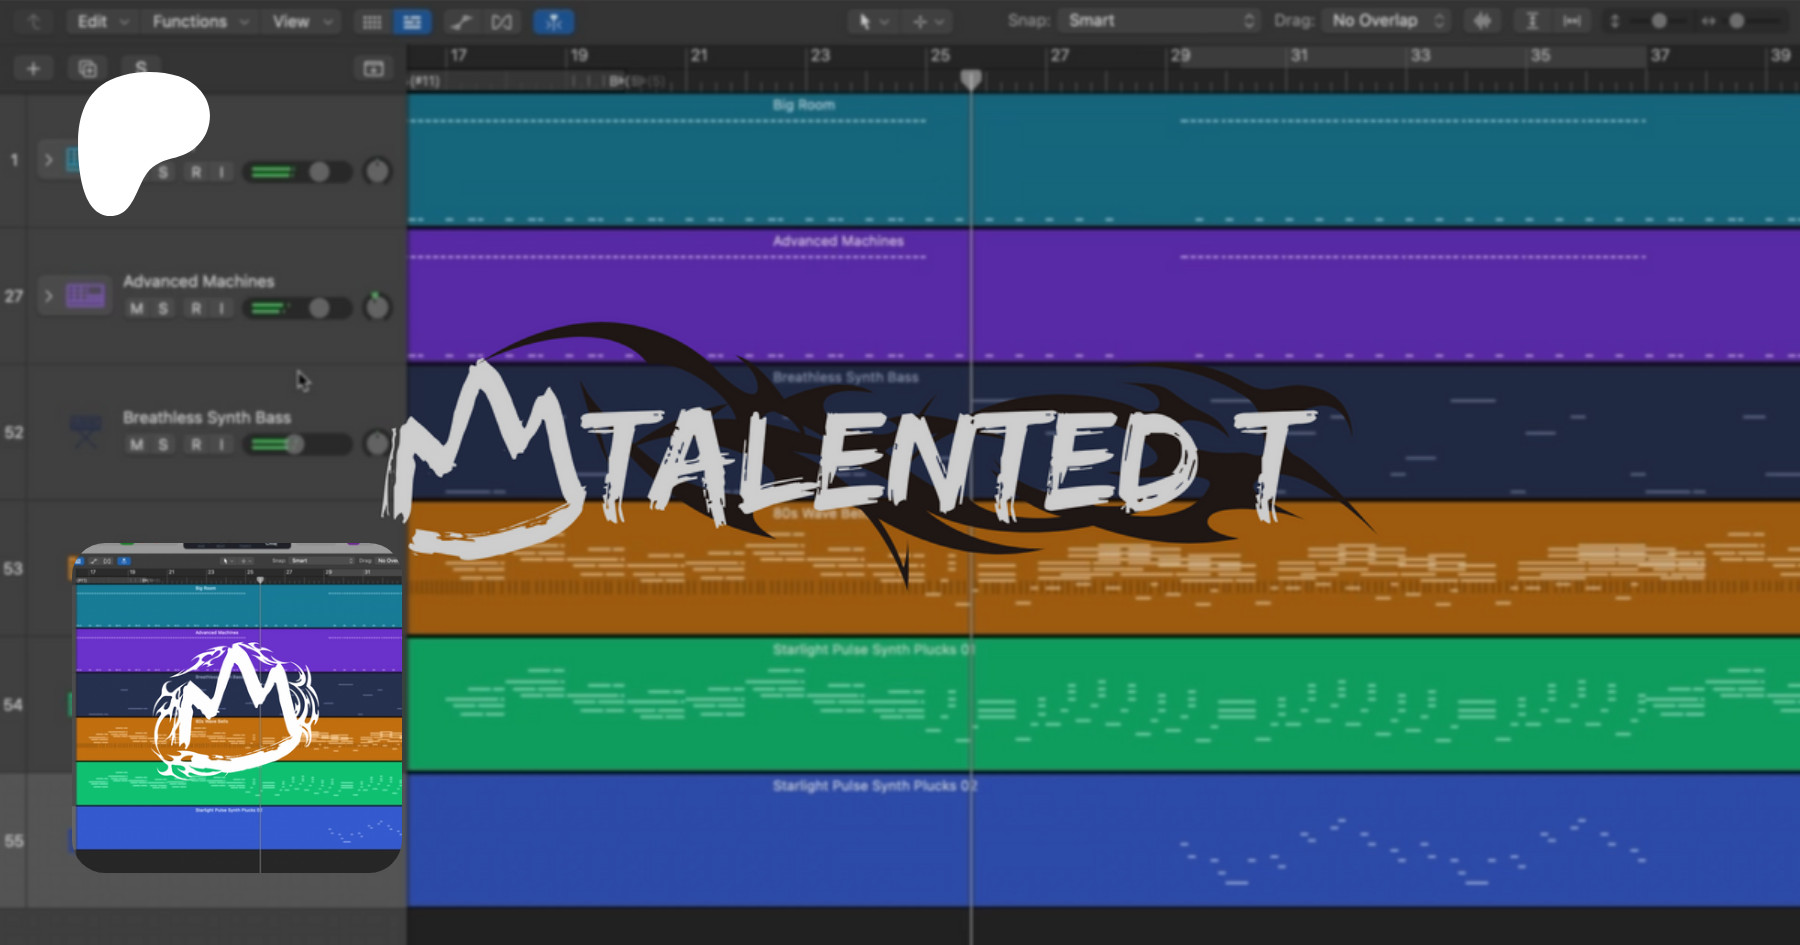Click the automation curve icon
The image size is (1800, 945).
pyautogui.click(x=461, y=22)
